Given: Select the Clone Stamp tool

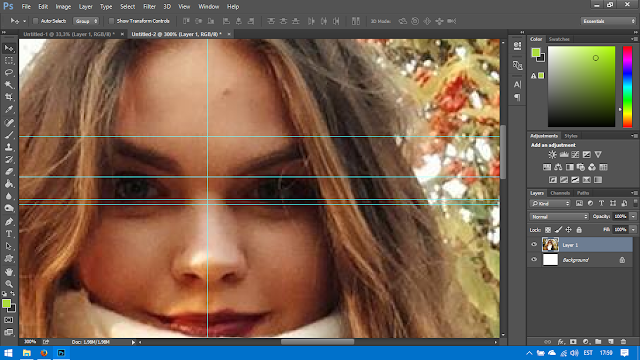Looking at the screenshot, I should tap(9, 147).
